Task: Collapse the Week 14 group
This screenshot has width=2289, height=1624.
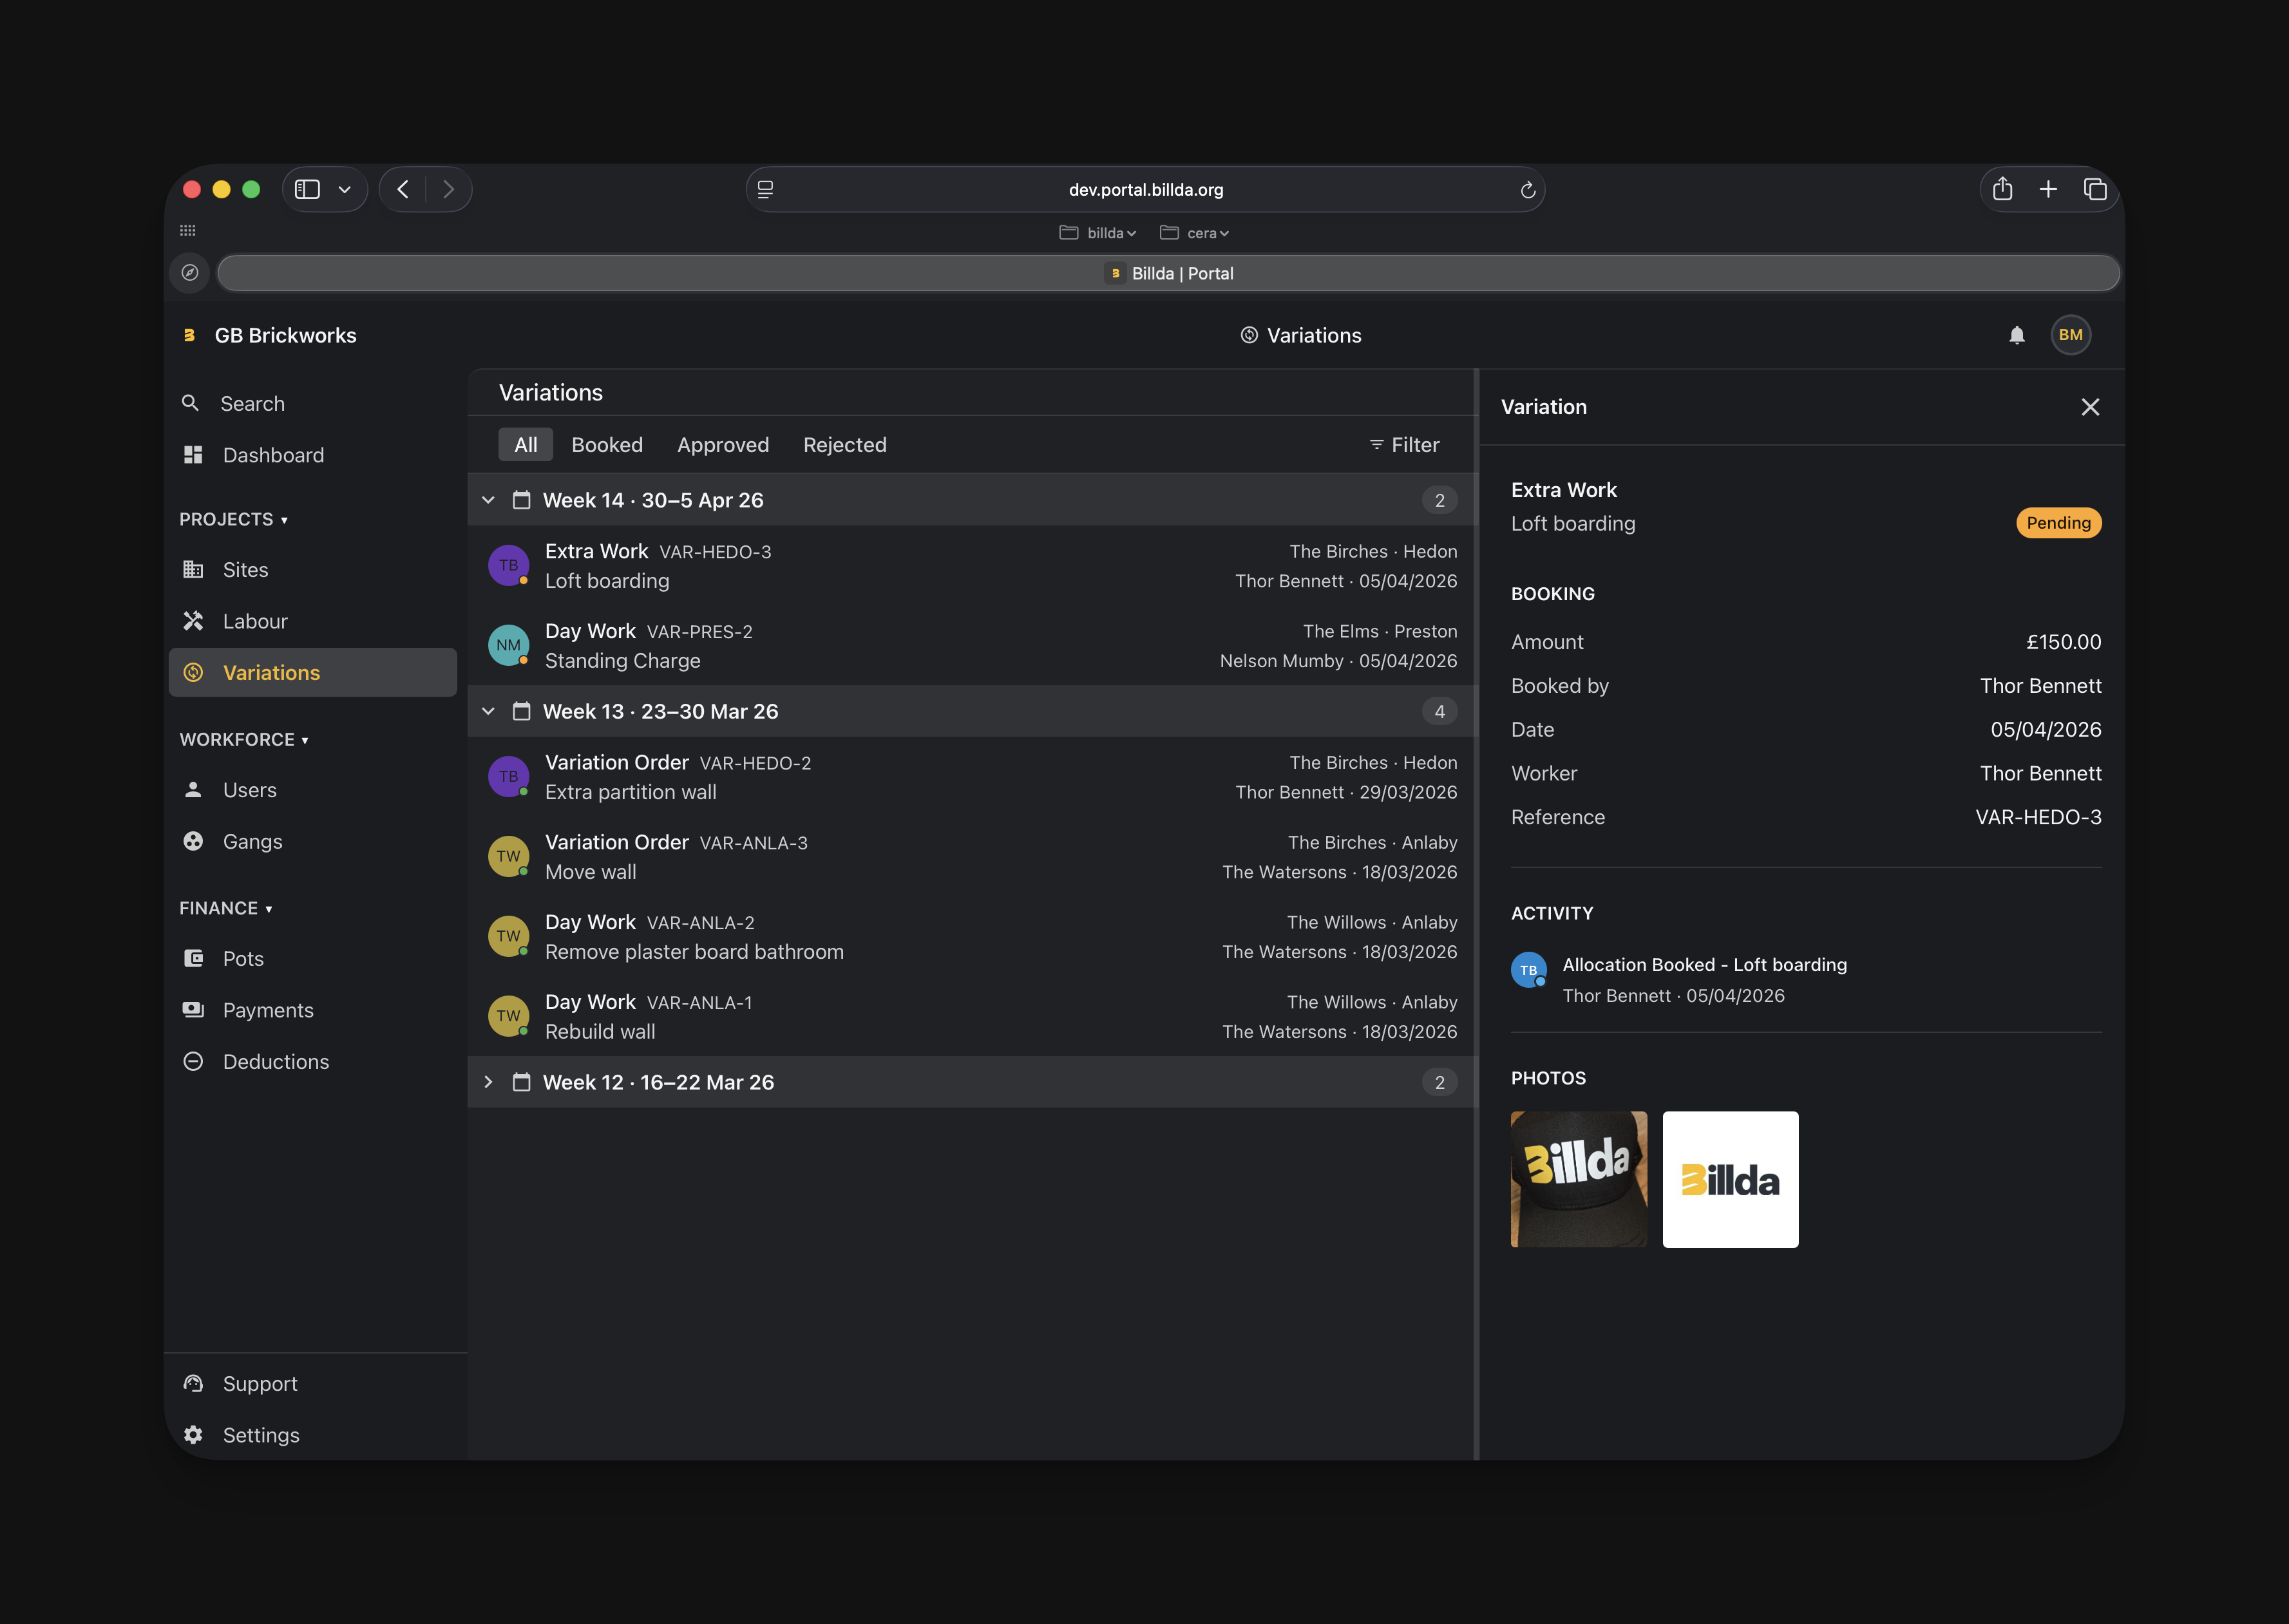Action: tap(488, 500)
